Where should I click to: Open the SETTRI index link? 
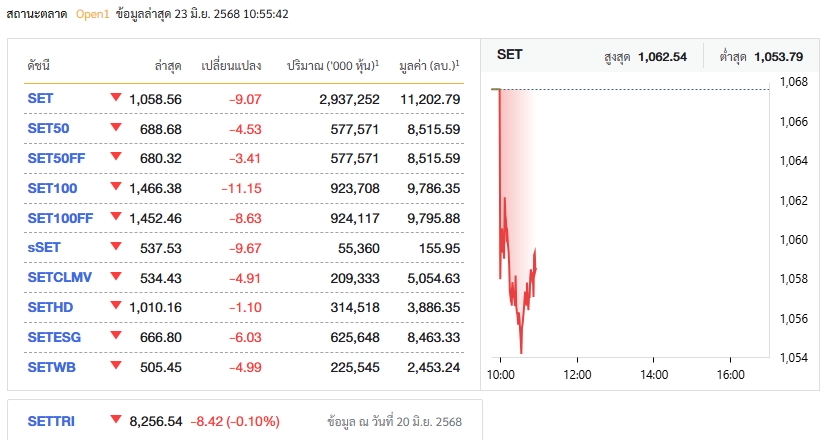pyautogui.click(x=51, y=423)
